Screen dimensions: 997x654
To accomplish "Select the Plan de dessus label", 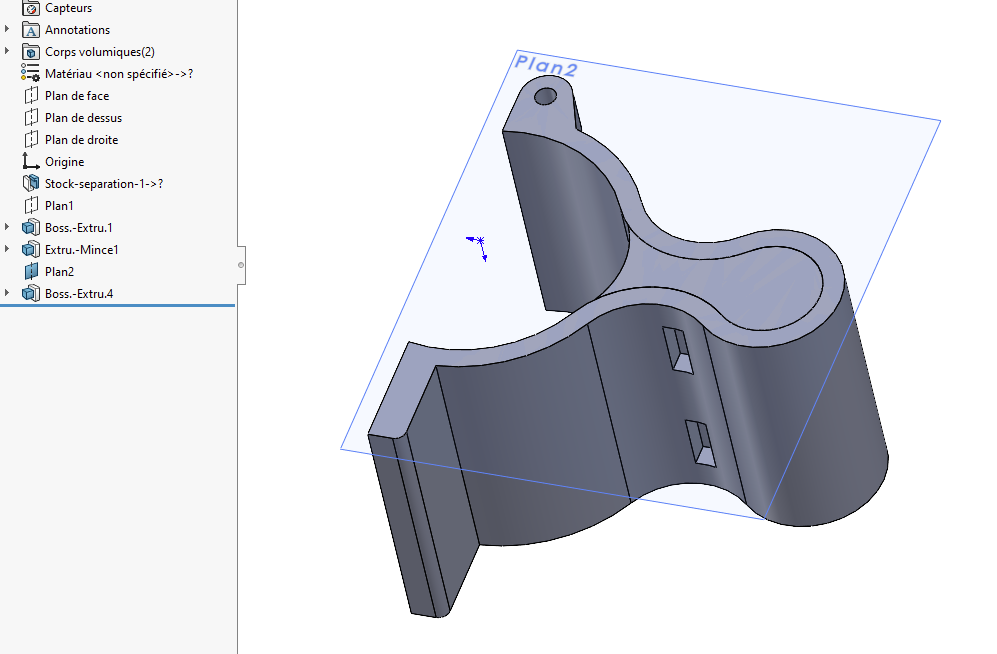I will coord(83,118).
